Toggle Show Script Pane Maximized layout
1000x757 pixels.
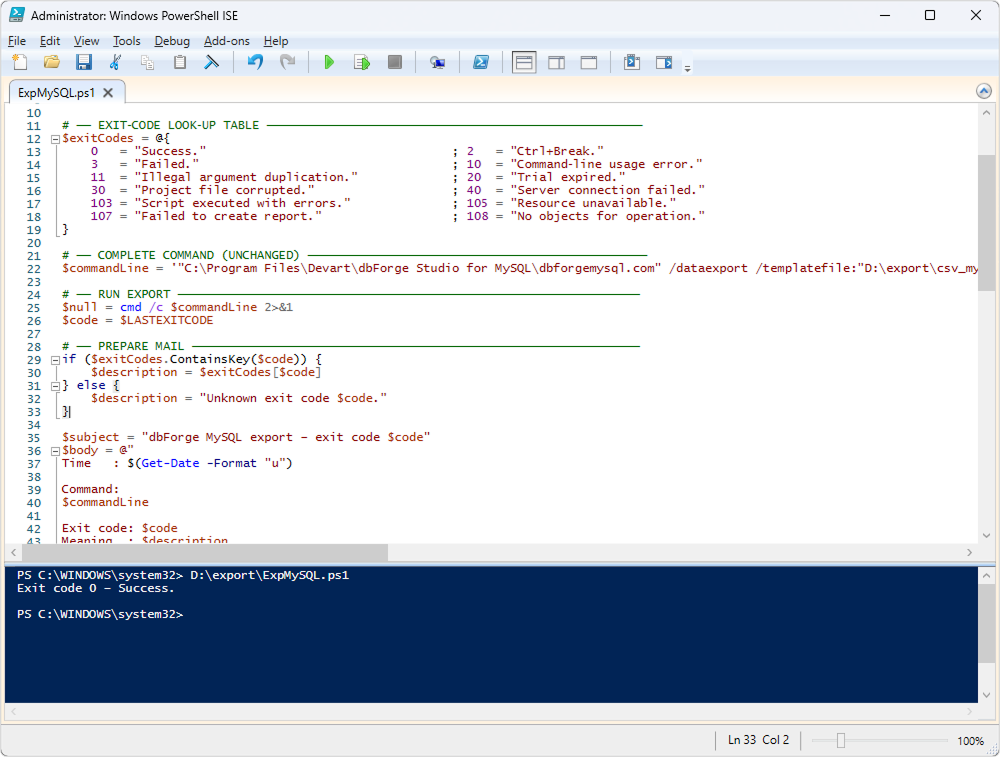pos(589,62)
